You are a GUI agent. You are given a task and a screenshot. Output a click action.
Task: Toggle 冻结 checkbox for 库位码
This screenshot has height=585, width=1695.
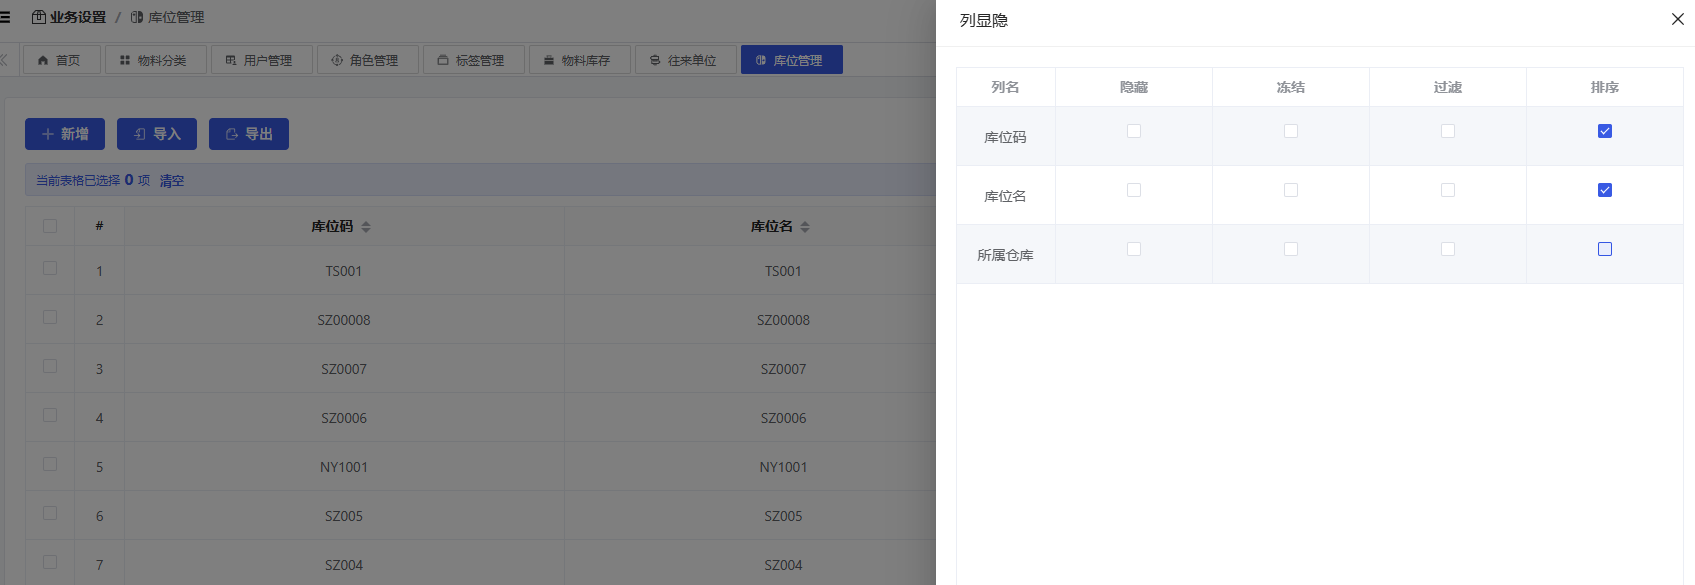(x=1291, y=131)
